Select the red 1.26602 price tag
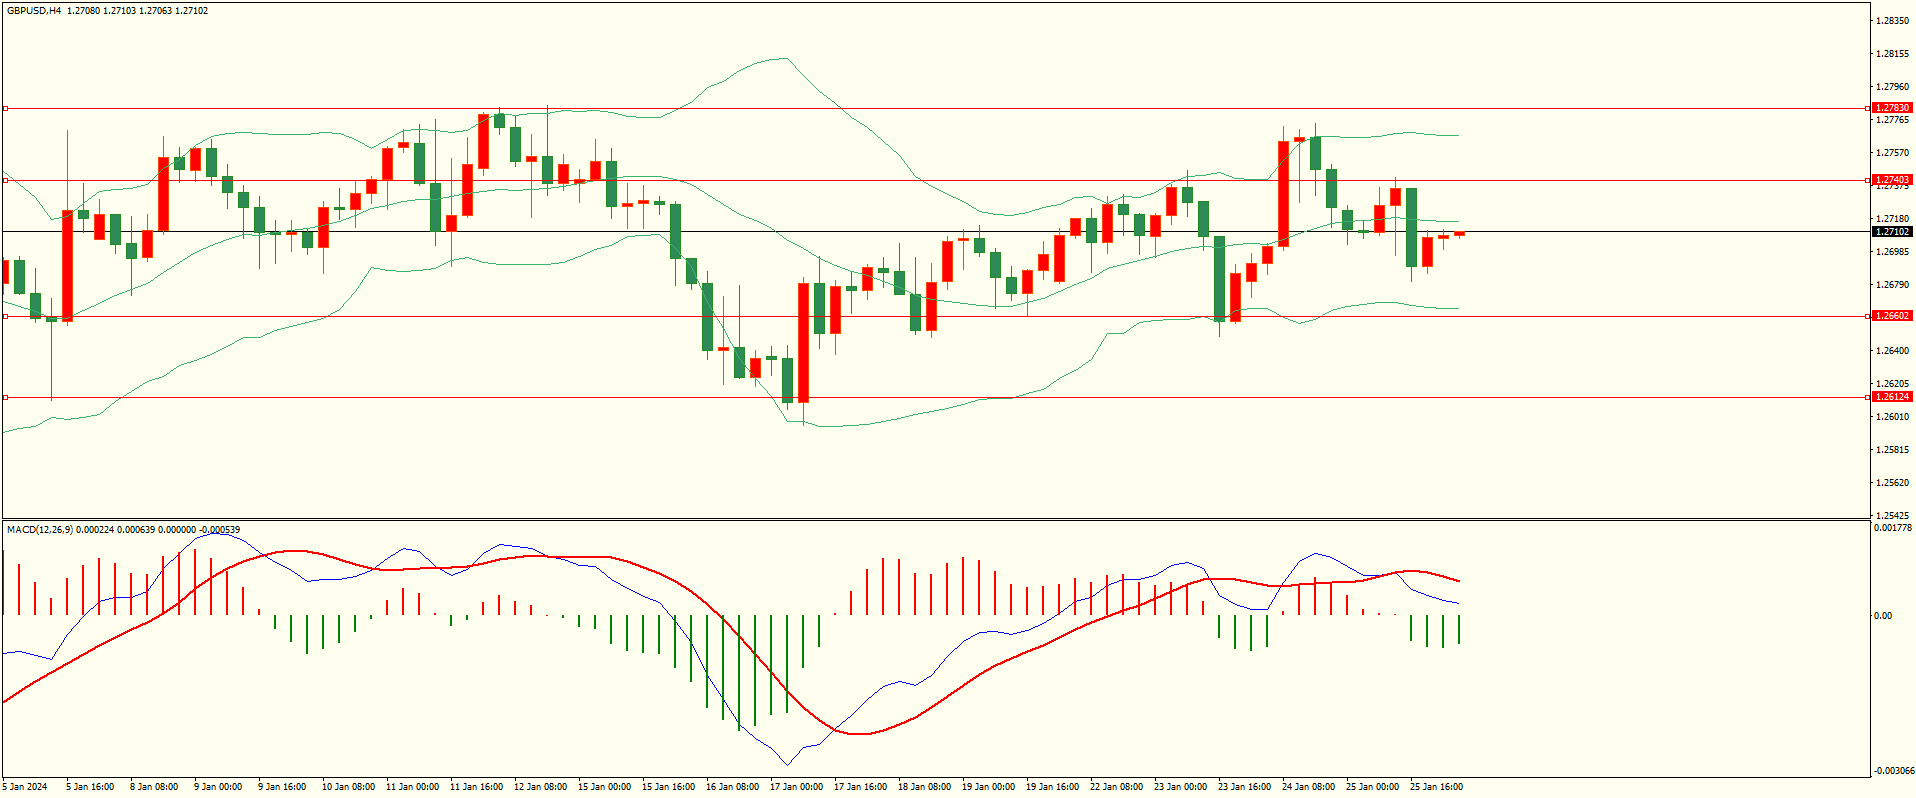The image size is (1916, 798). pos(1891,316)
